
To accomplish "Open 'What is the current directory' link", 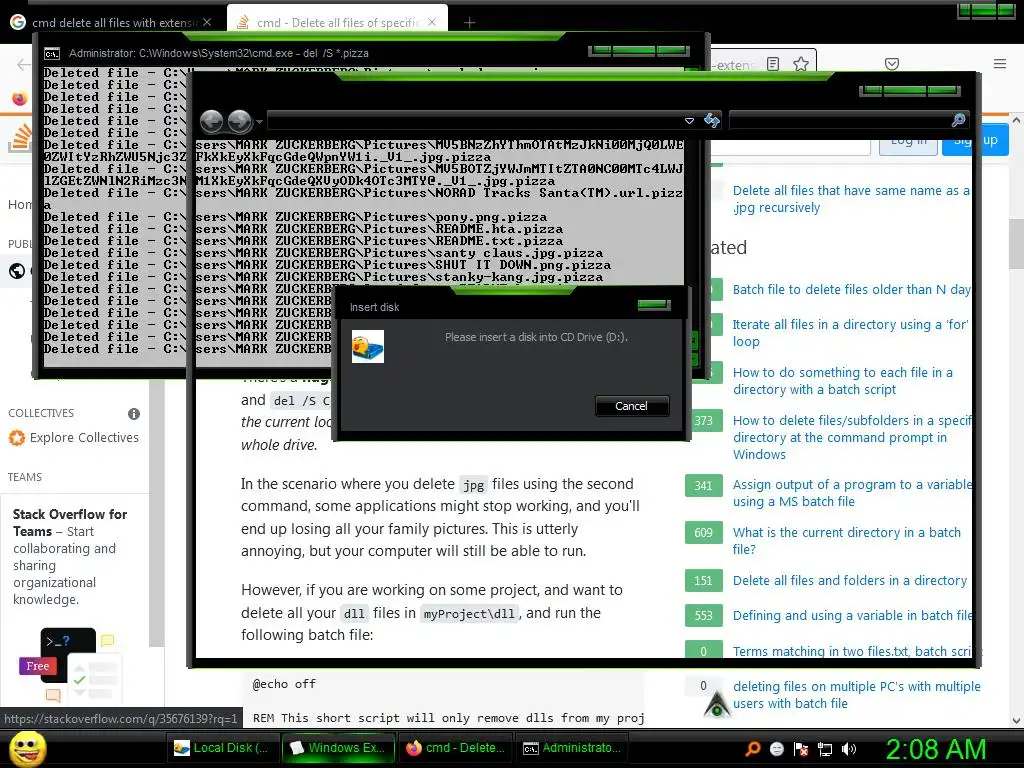I will [846, 541].
